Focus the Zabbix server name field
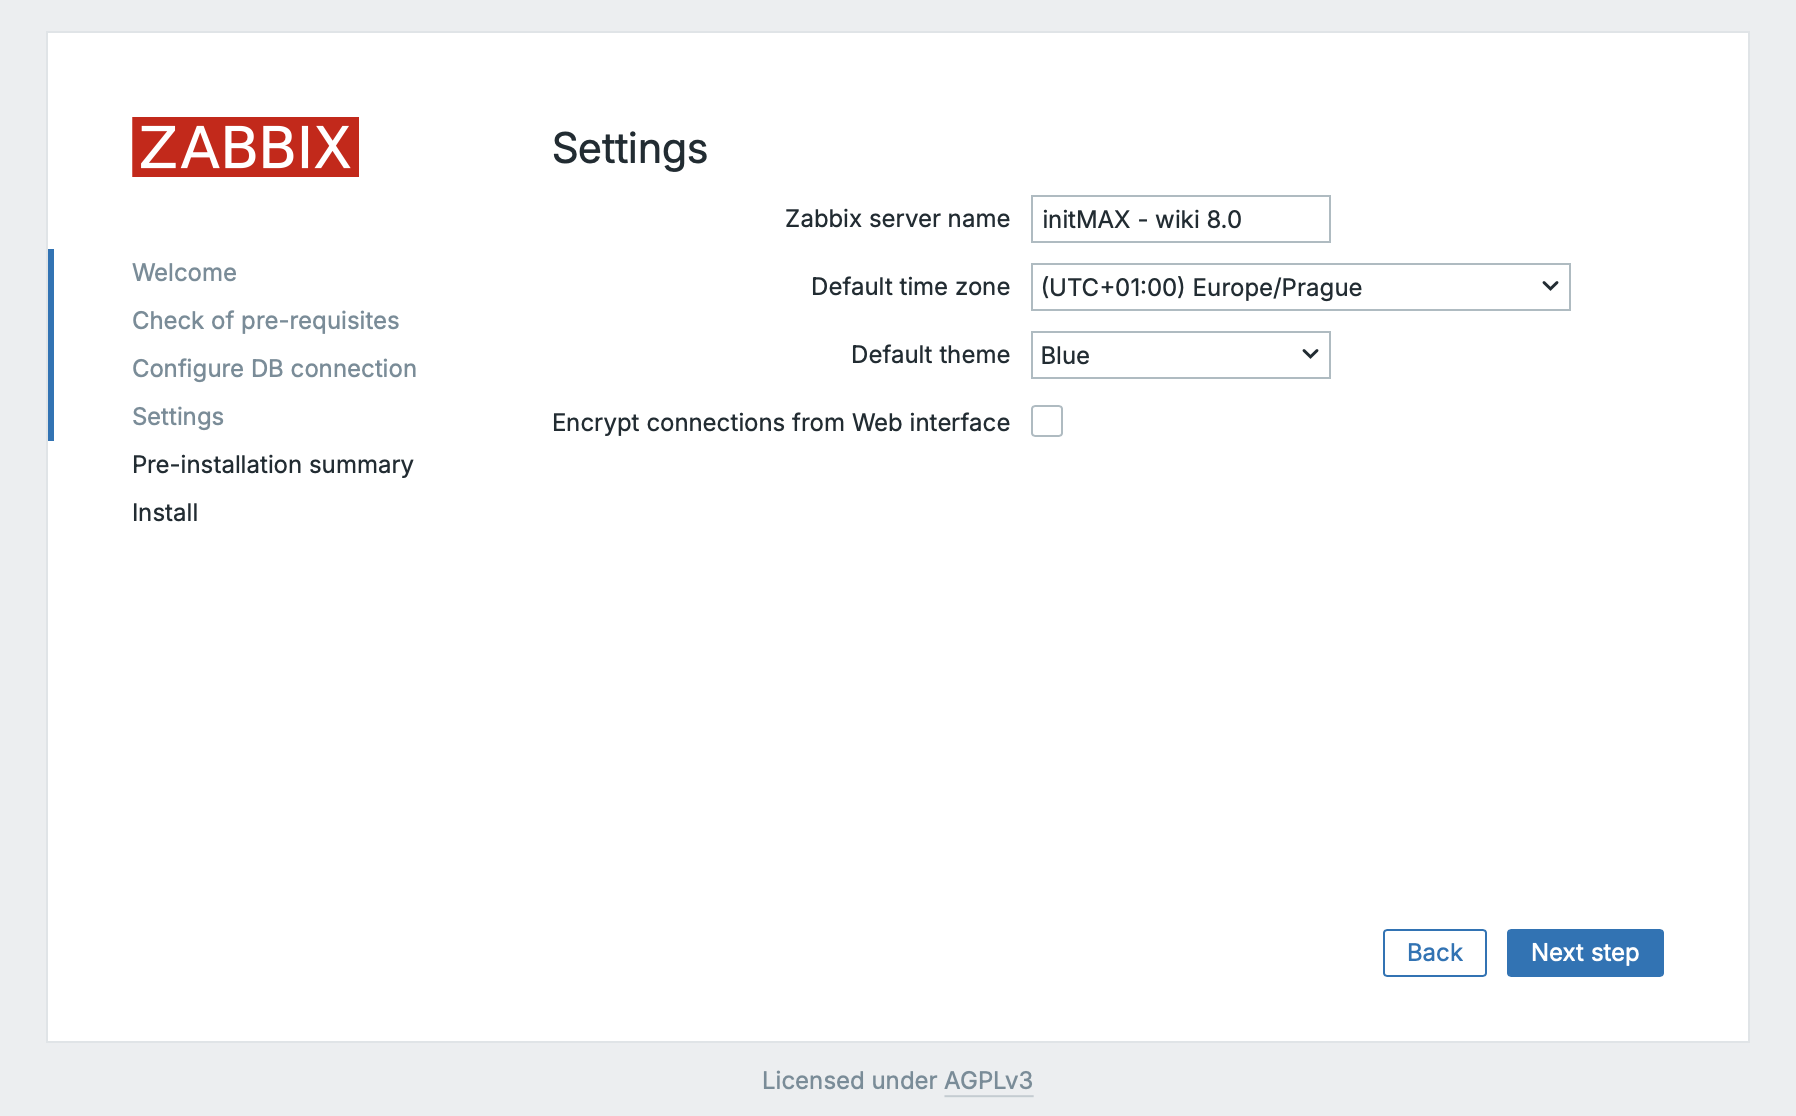Screen dimensions: 1796x1116 coord(1180,219)
